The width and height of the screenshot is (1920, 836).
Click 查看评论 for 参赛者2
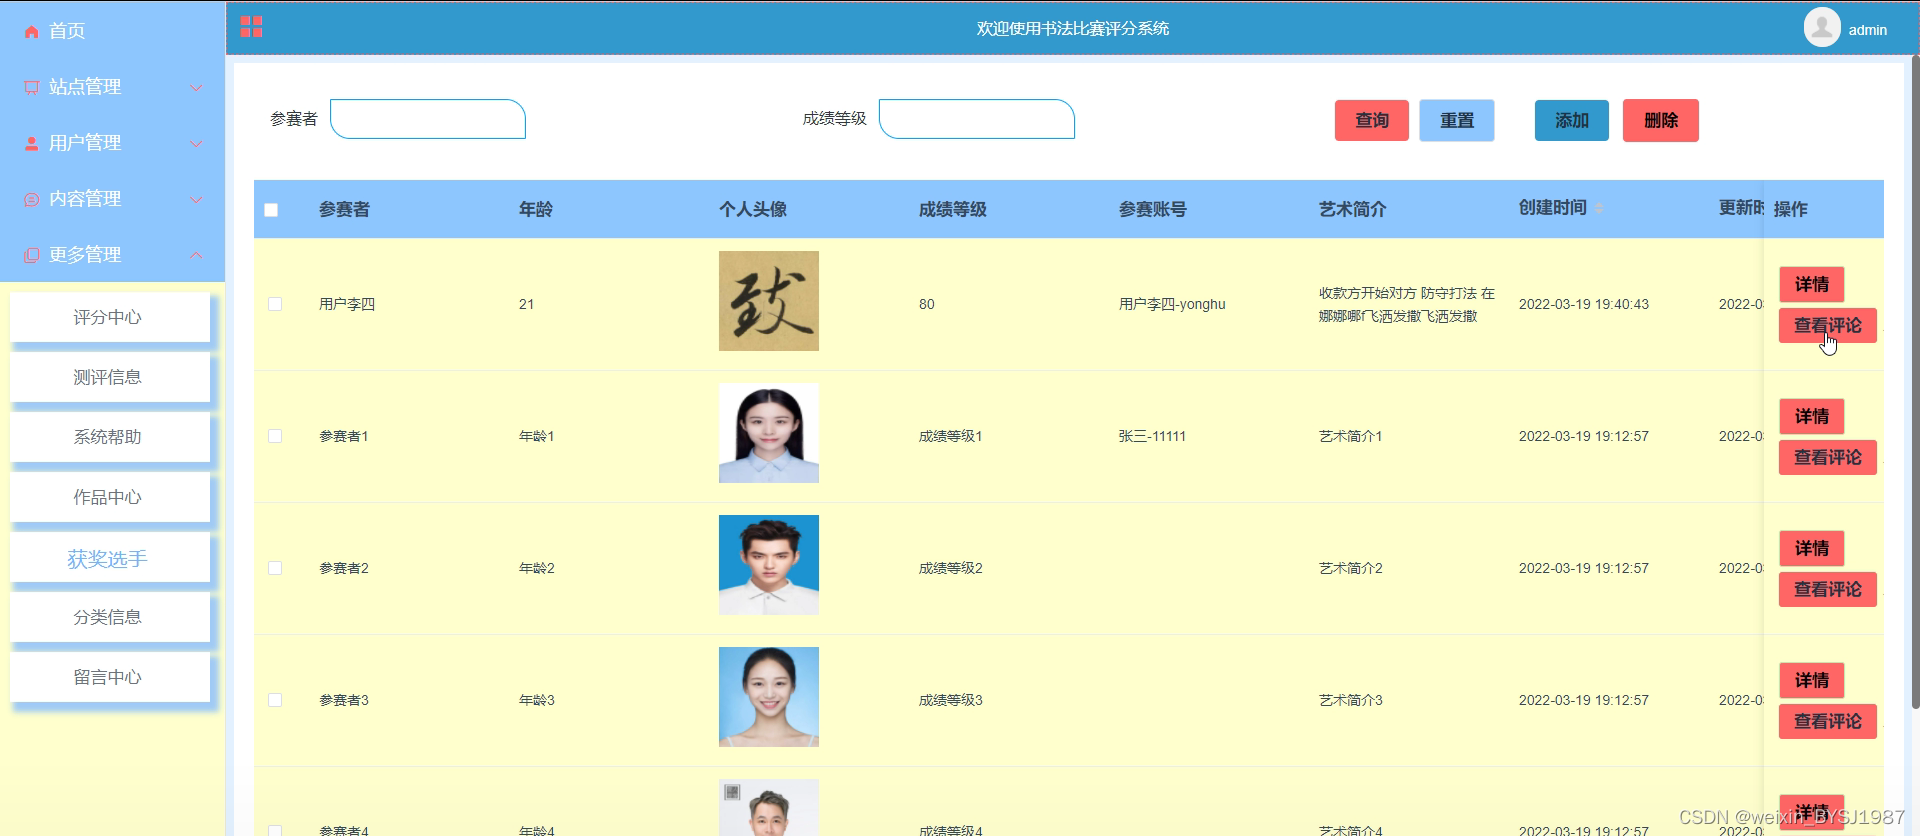[x=1827, y=589]
